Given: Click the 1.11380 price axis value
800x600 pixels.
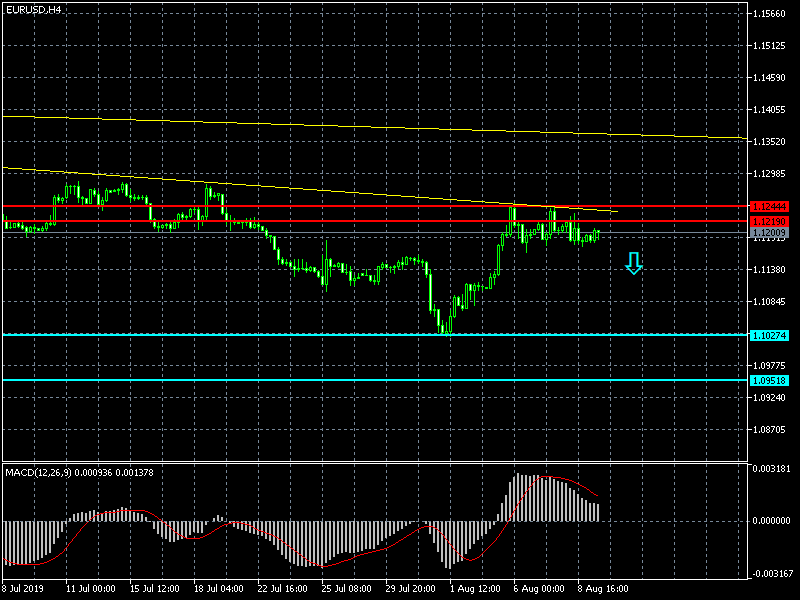Looking at the screenshot, I should coord(769,270).
